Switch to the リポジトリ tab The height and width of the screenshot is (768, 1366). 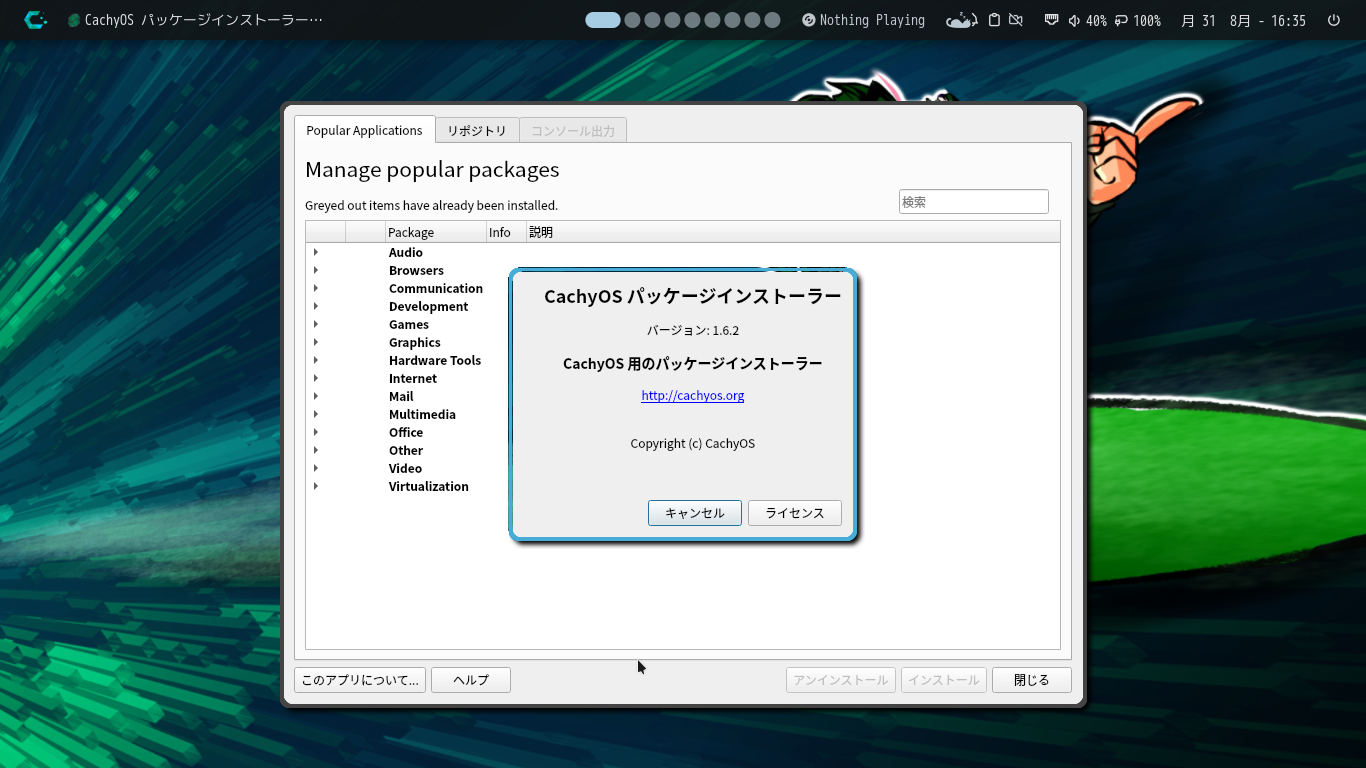(x=477, y=131)
